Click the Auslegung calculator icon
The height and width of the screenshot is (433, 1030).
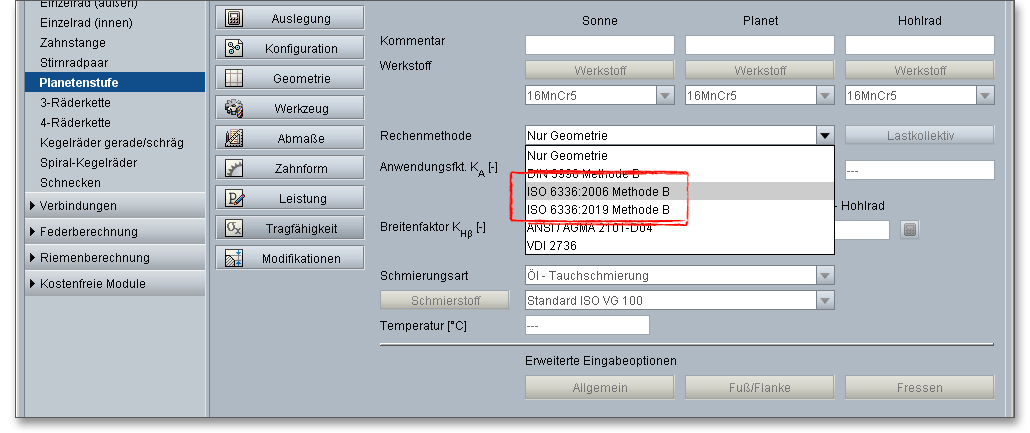[x=234, y=18]
